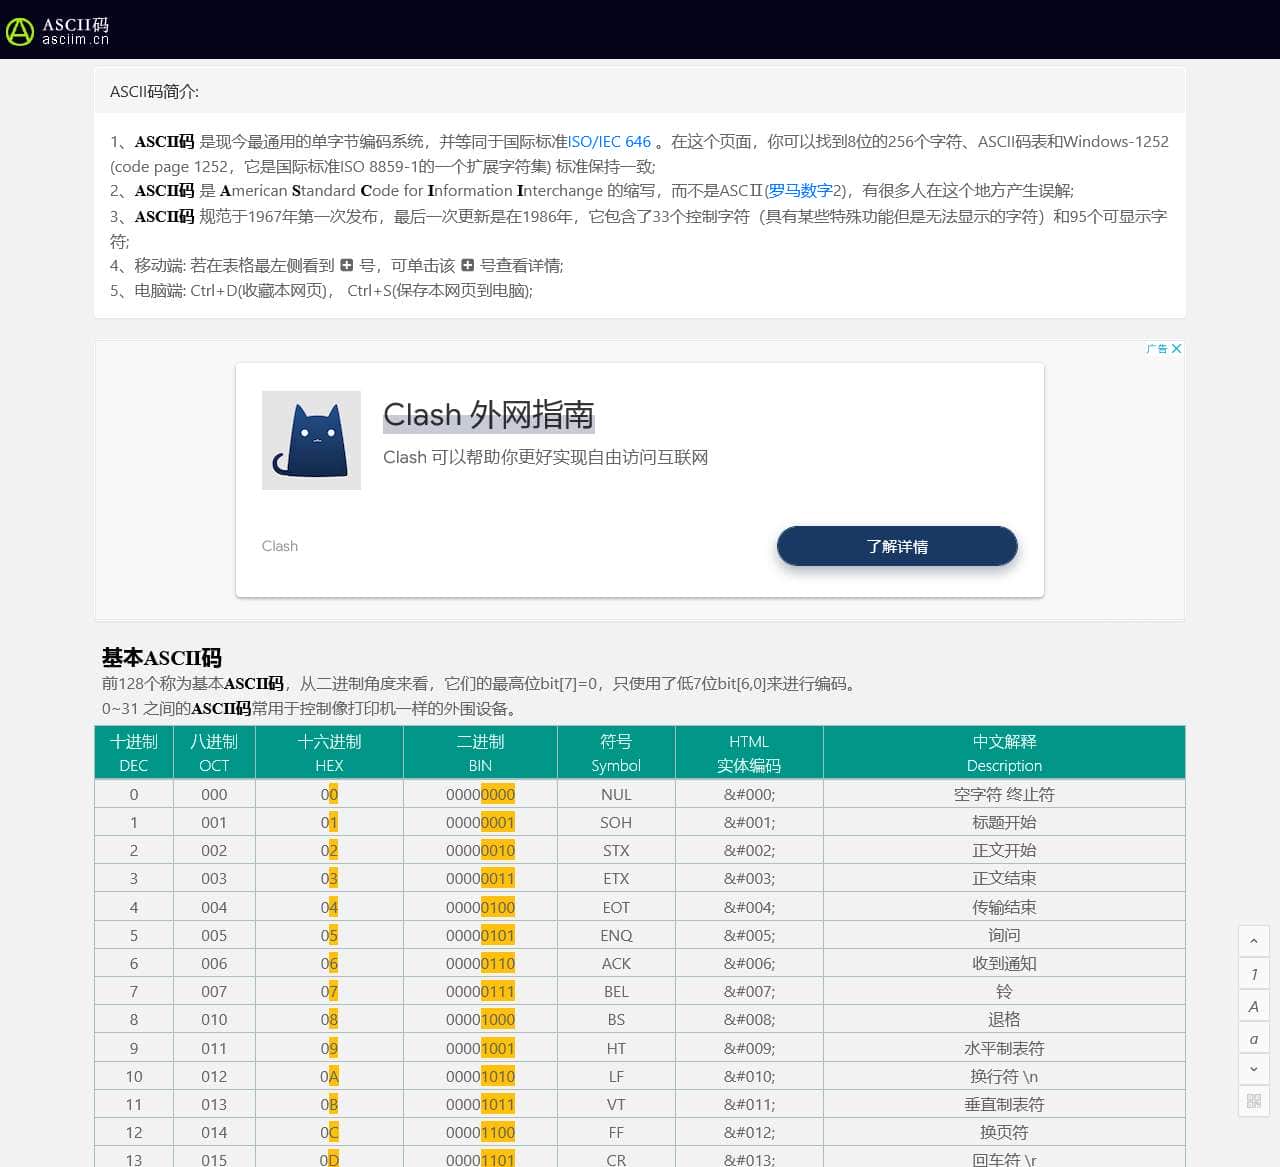Click the Clash cat logo image
Screen dimensions: 1280x1167
(311, 440)
